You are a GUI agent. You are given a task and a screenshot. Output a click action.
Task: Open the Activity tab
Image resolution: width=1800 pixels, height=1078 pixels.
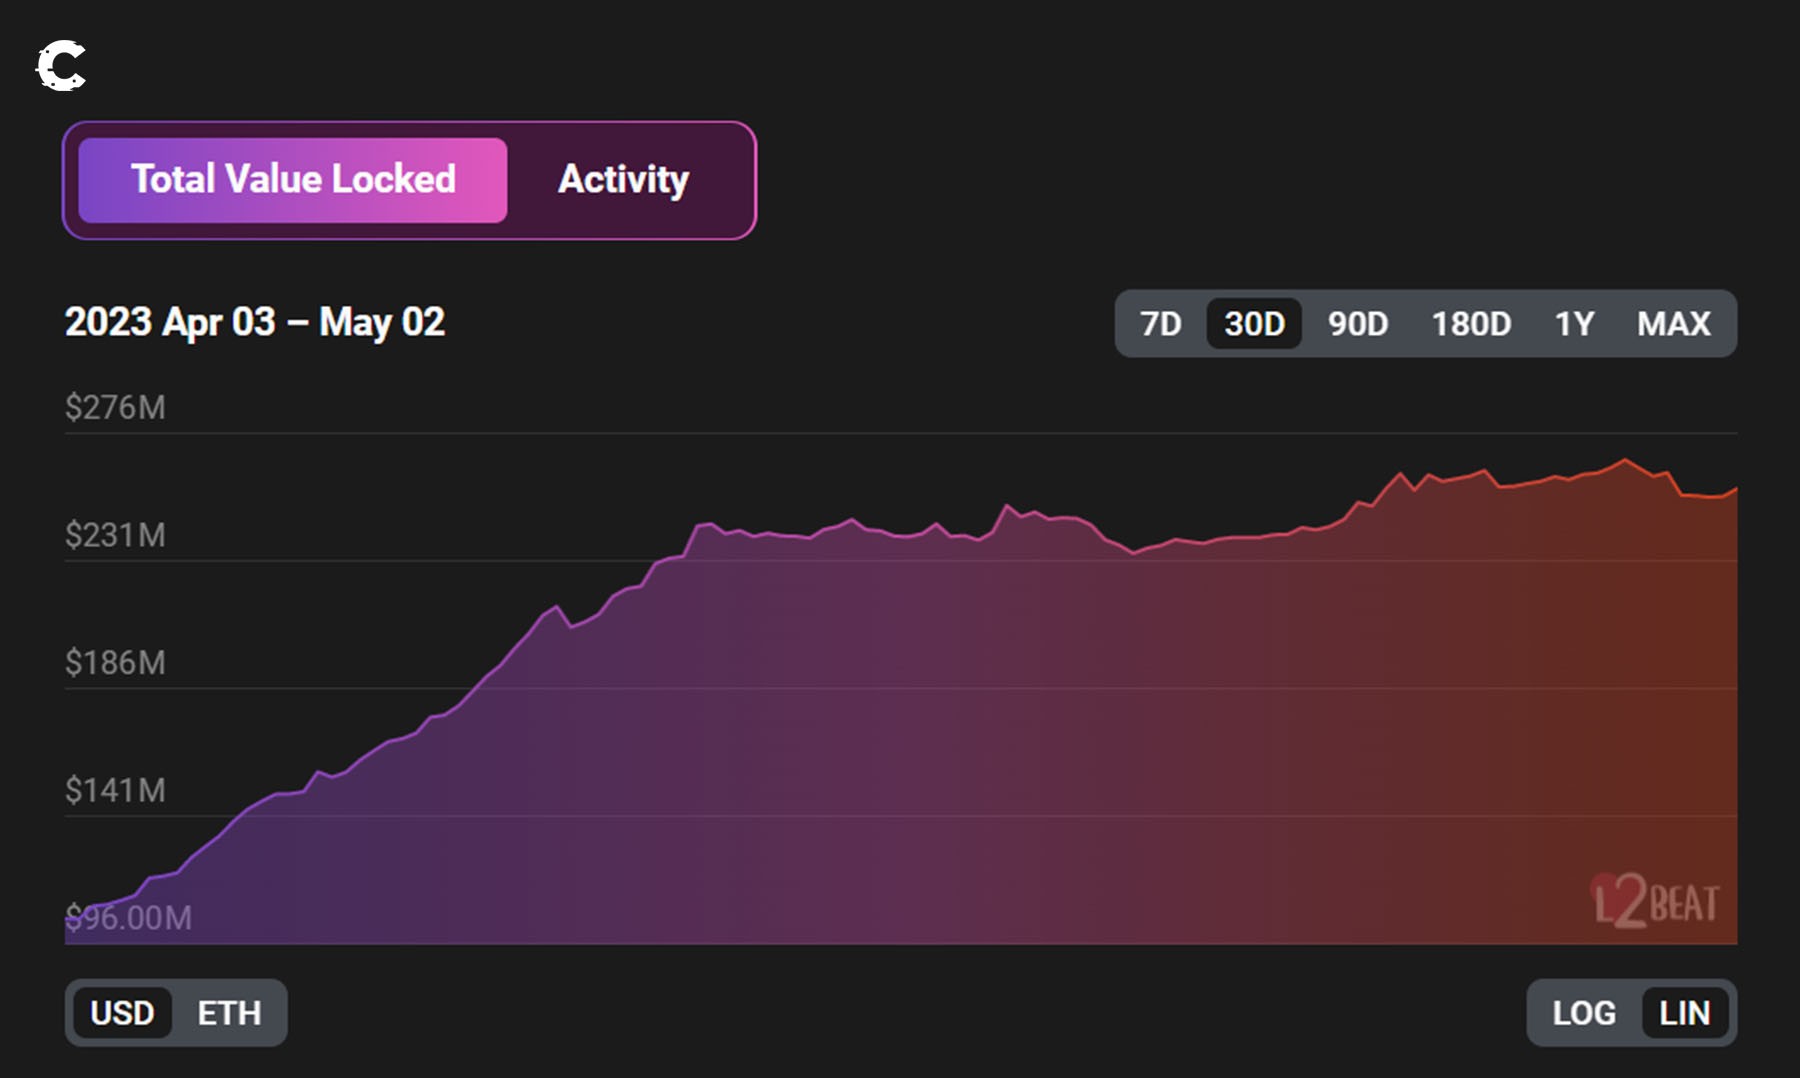pyautogui.click(x=623, y=180)
